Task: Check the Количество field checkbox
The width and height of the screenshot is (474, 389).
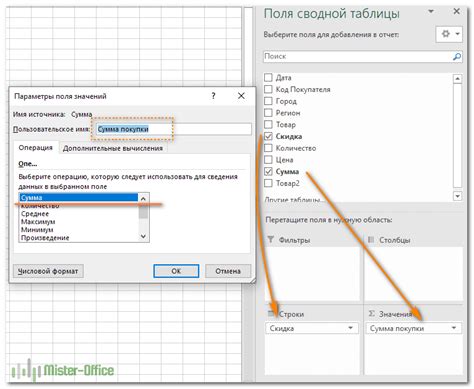Action: click(268, 148)
